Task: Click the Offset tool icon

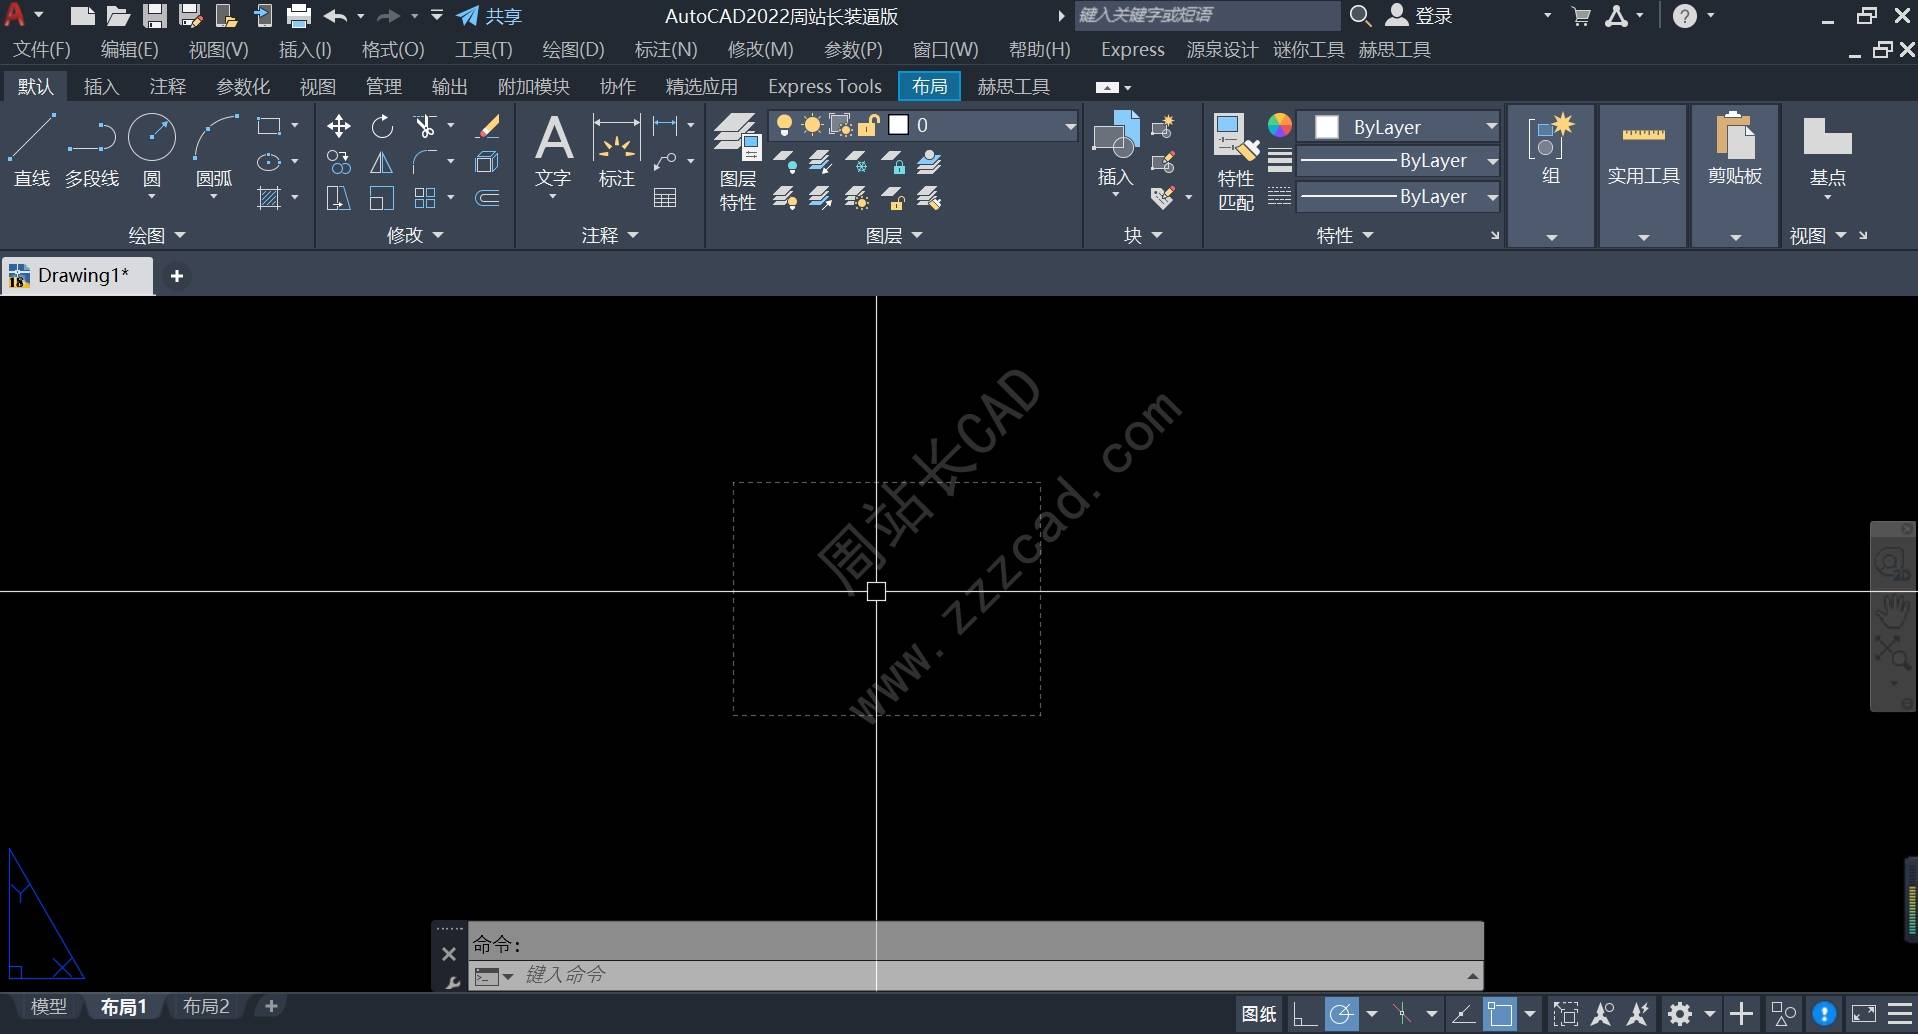Action: 487,198
